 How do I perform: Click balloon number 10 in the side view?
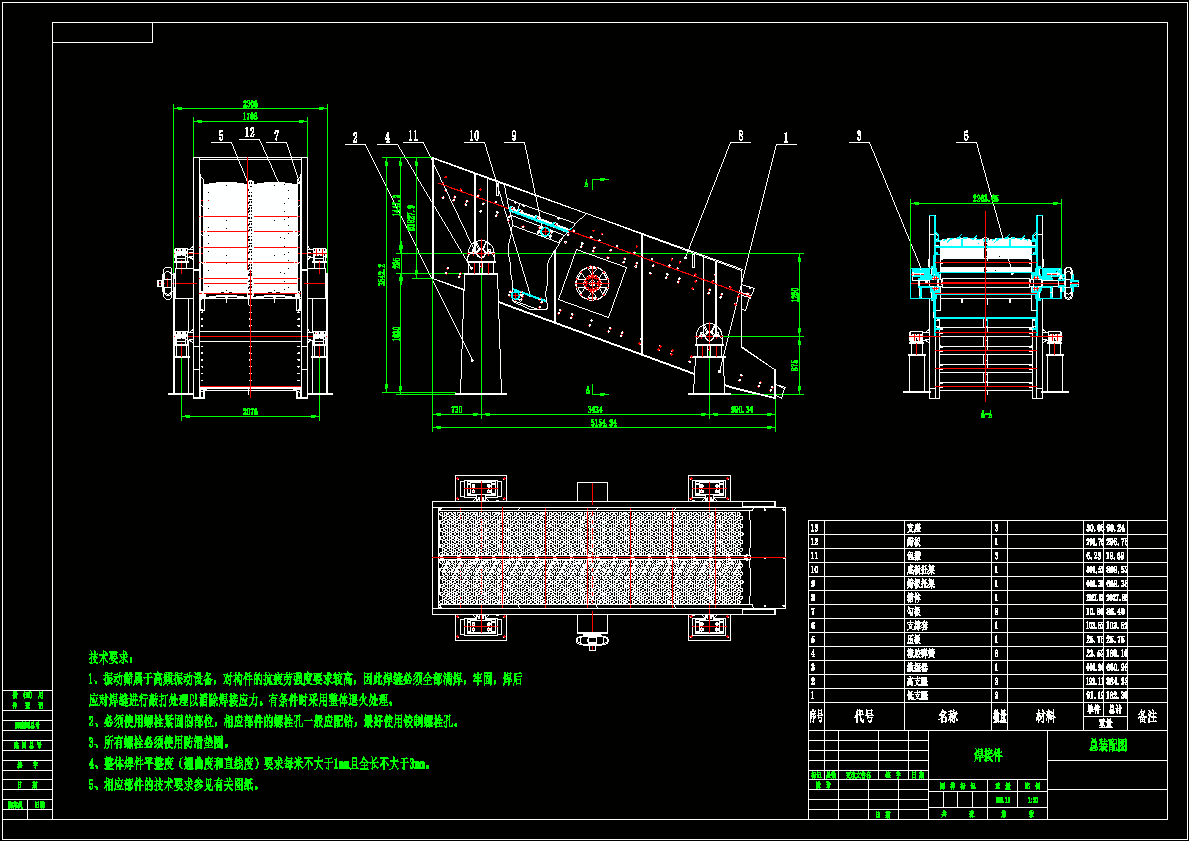(x=474, y=137)
